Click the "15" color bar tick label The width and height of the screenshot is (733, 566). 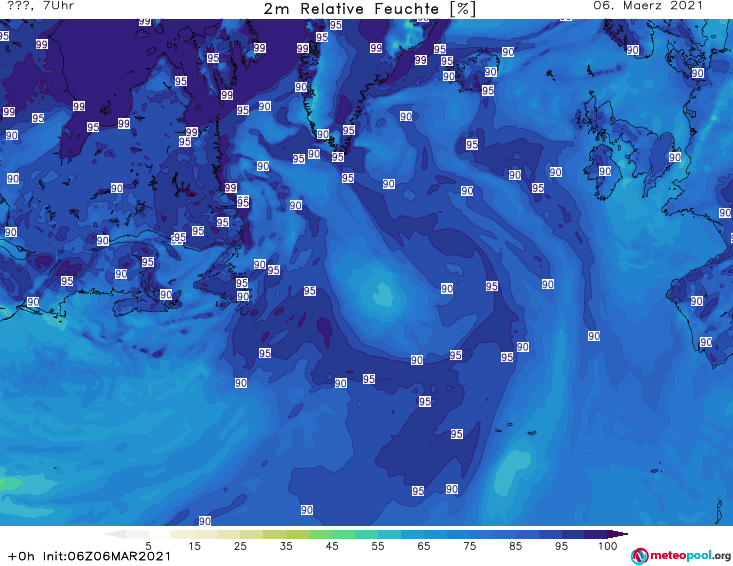194,546
